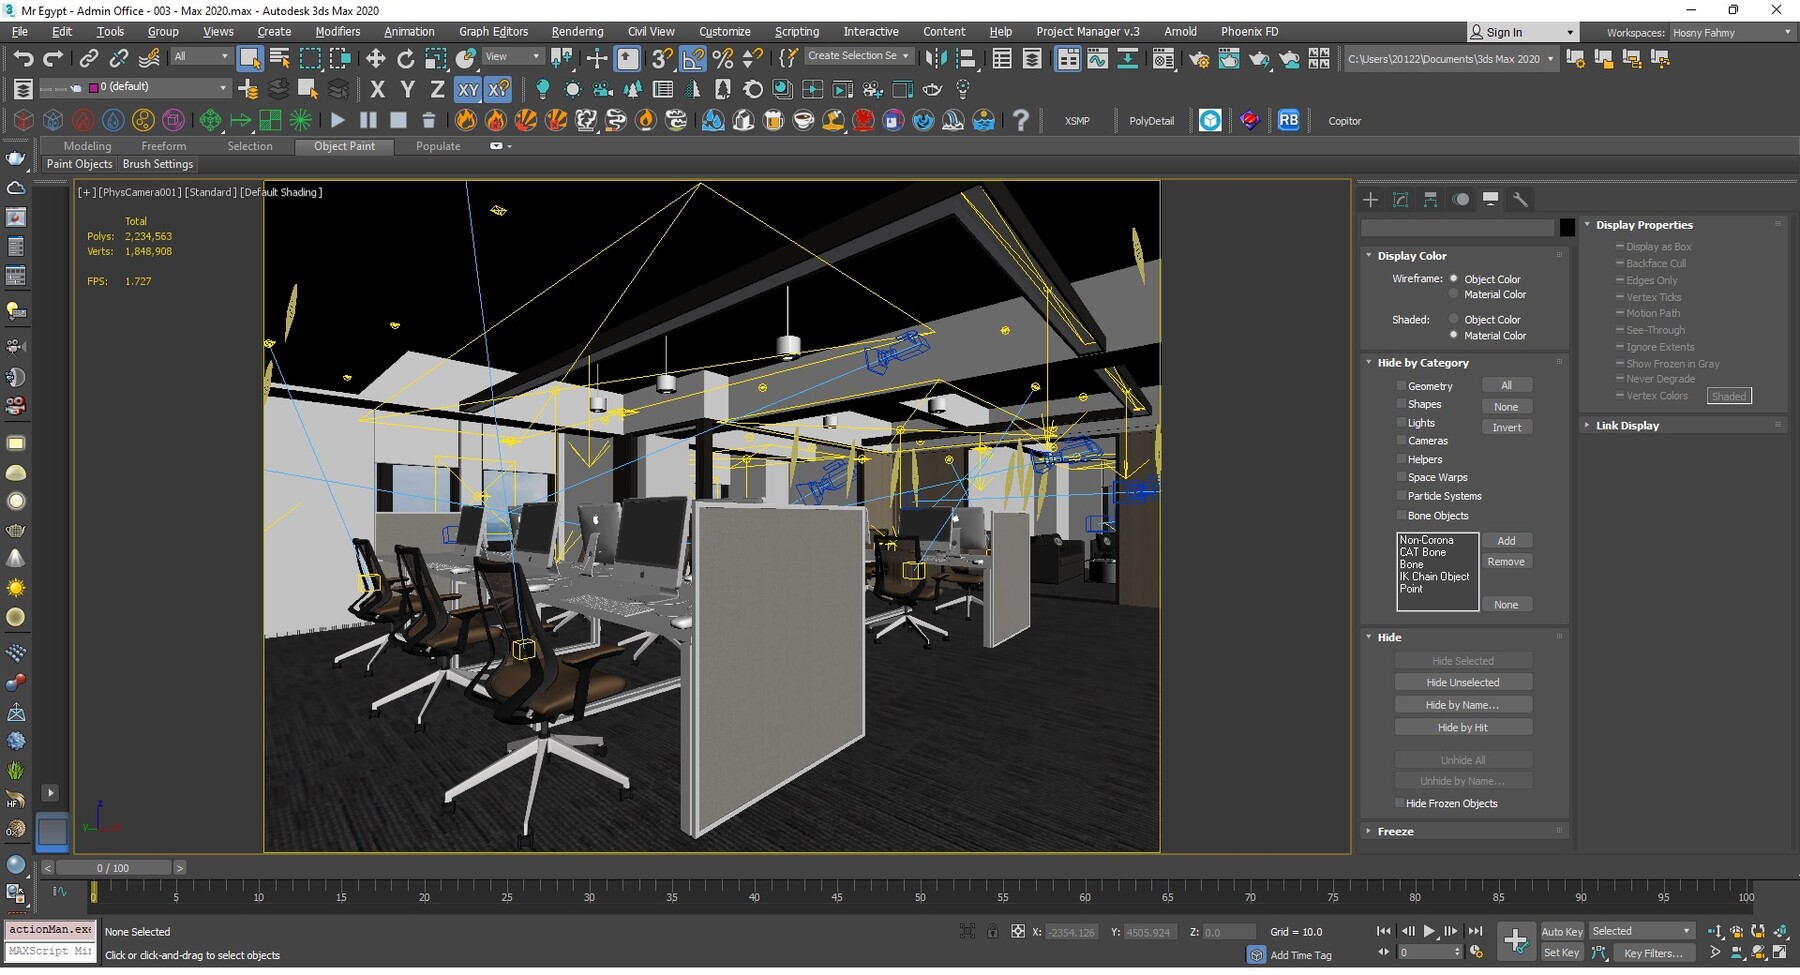Screen dimensions: 1800x975
Task: Click the Key Filters button
Action: pyautogui.click(x=1654, y=952)
